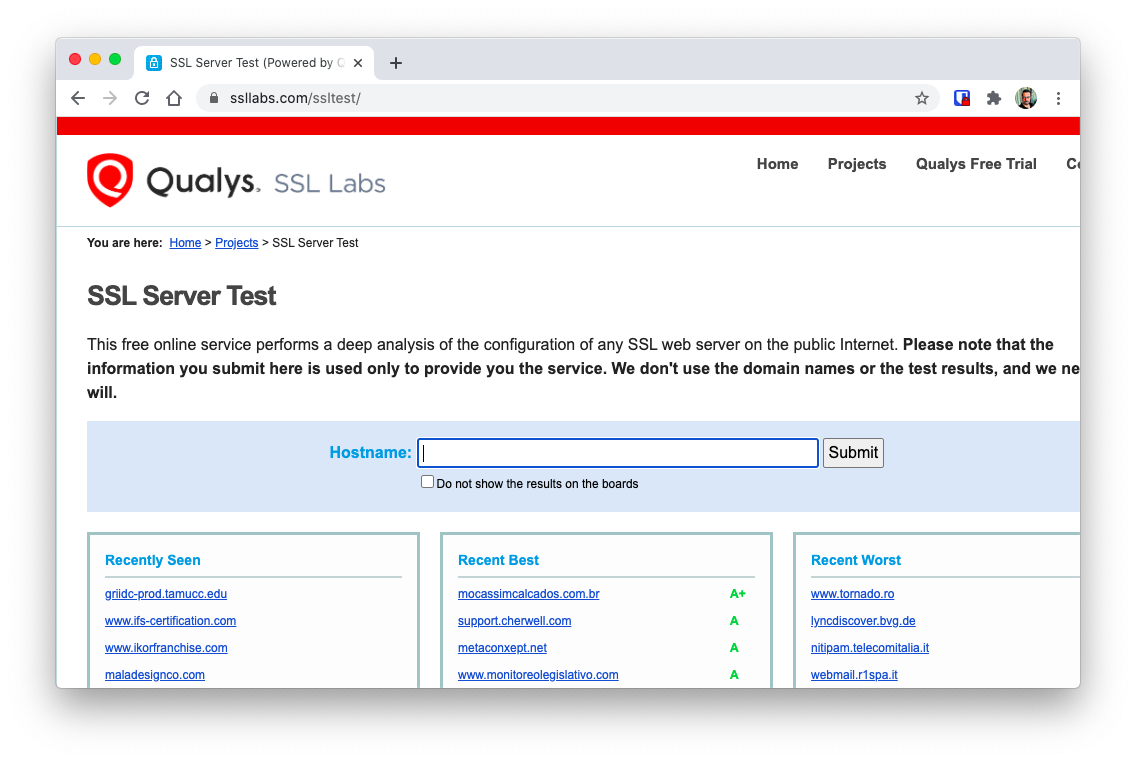Open a new tab with the plus button
Image resolution: width=1136 pixels, height=762 pixels.
pos(396,63)
